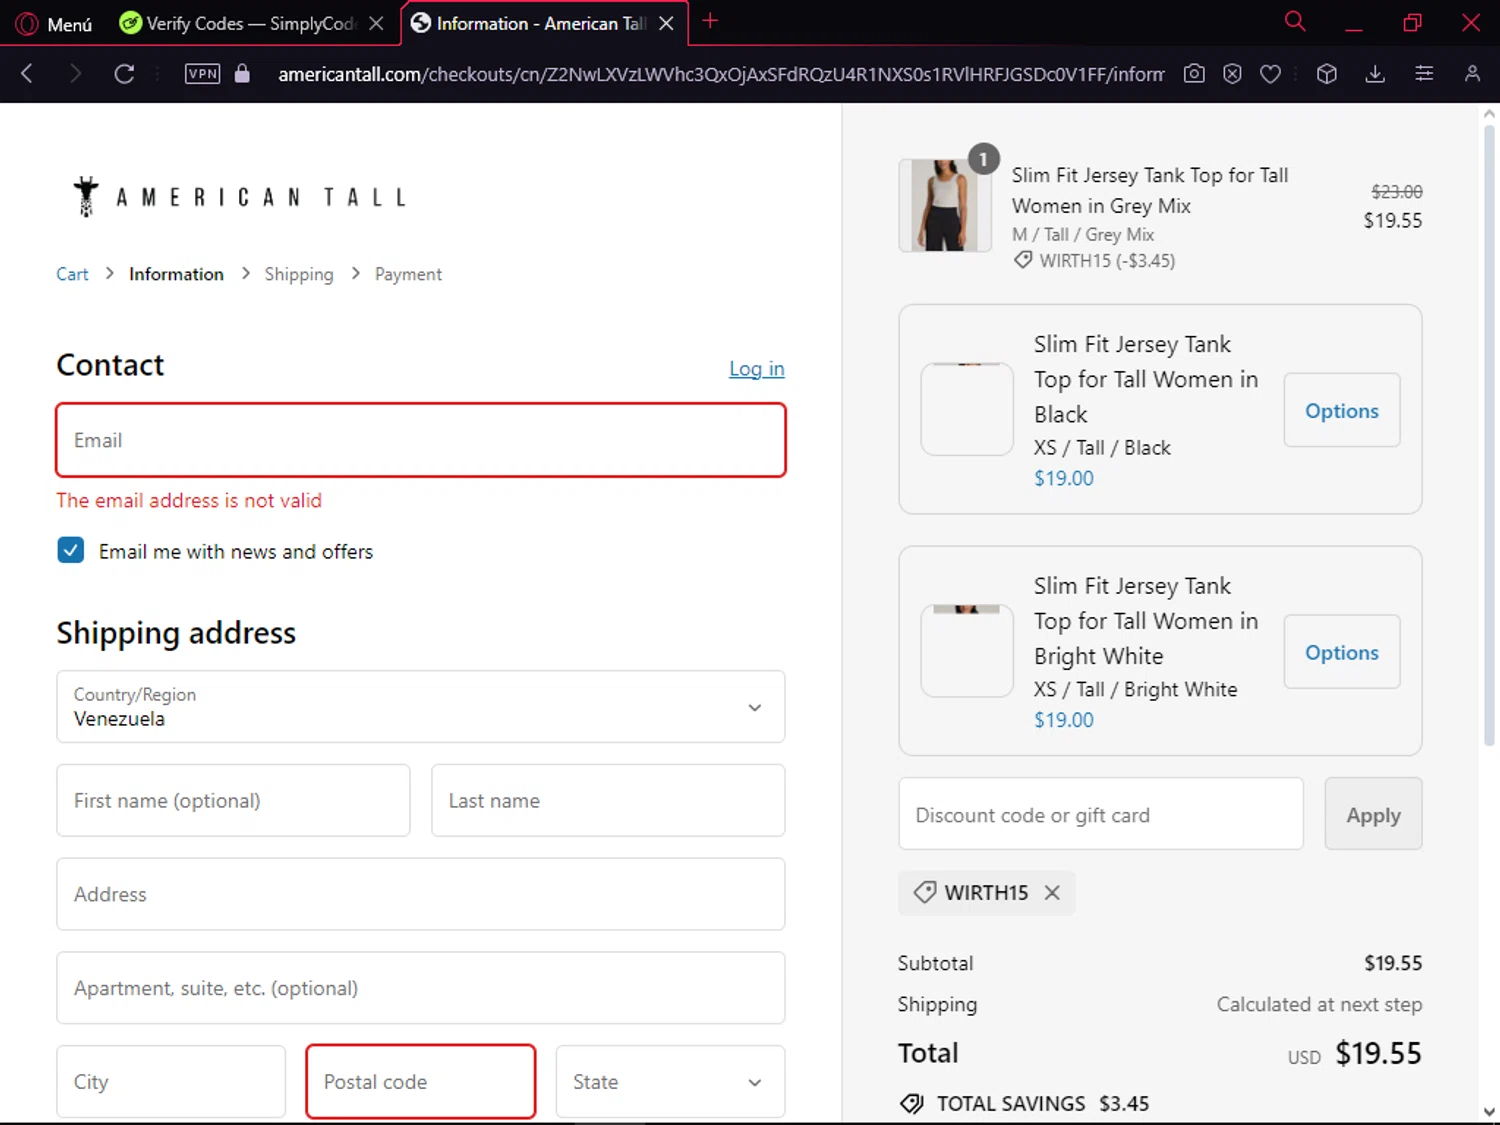Click the Black tank top thumbnail
The image size is (1500, 1125).
click(x=967, y=409)
